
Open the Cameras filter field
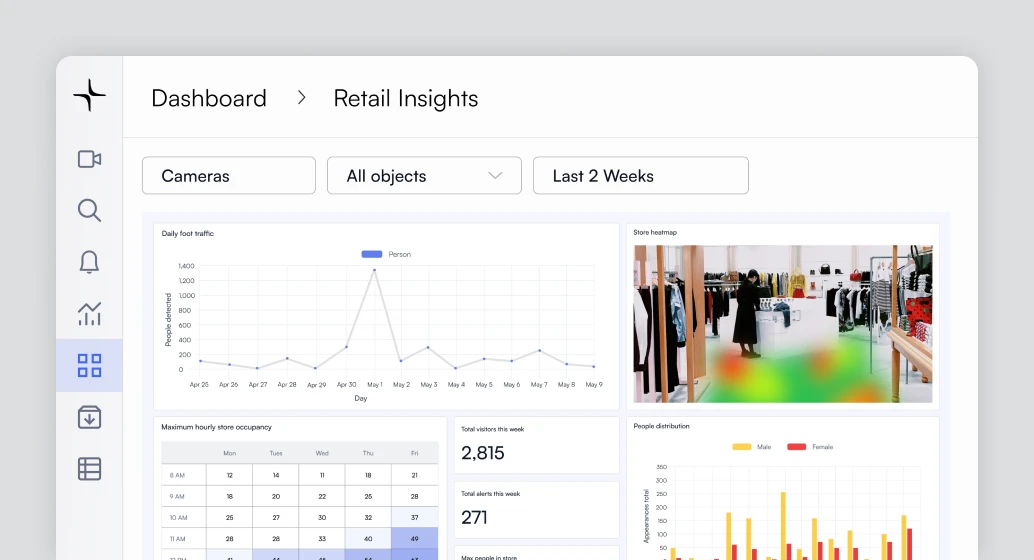tap(229, 175)
